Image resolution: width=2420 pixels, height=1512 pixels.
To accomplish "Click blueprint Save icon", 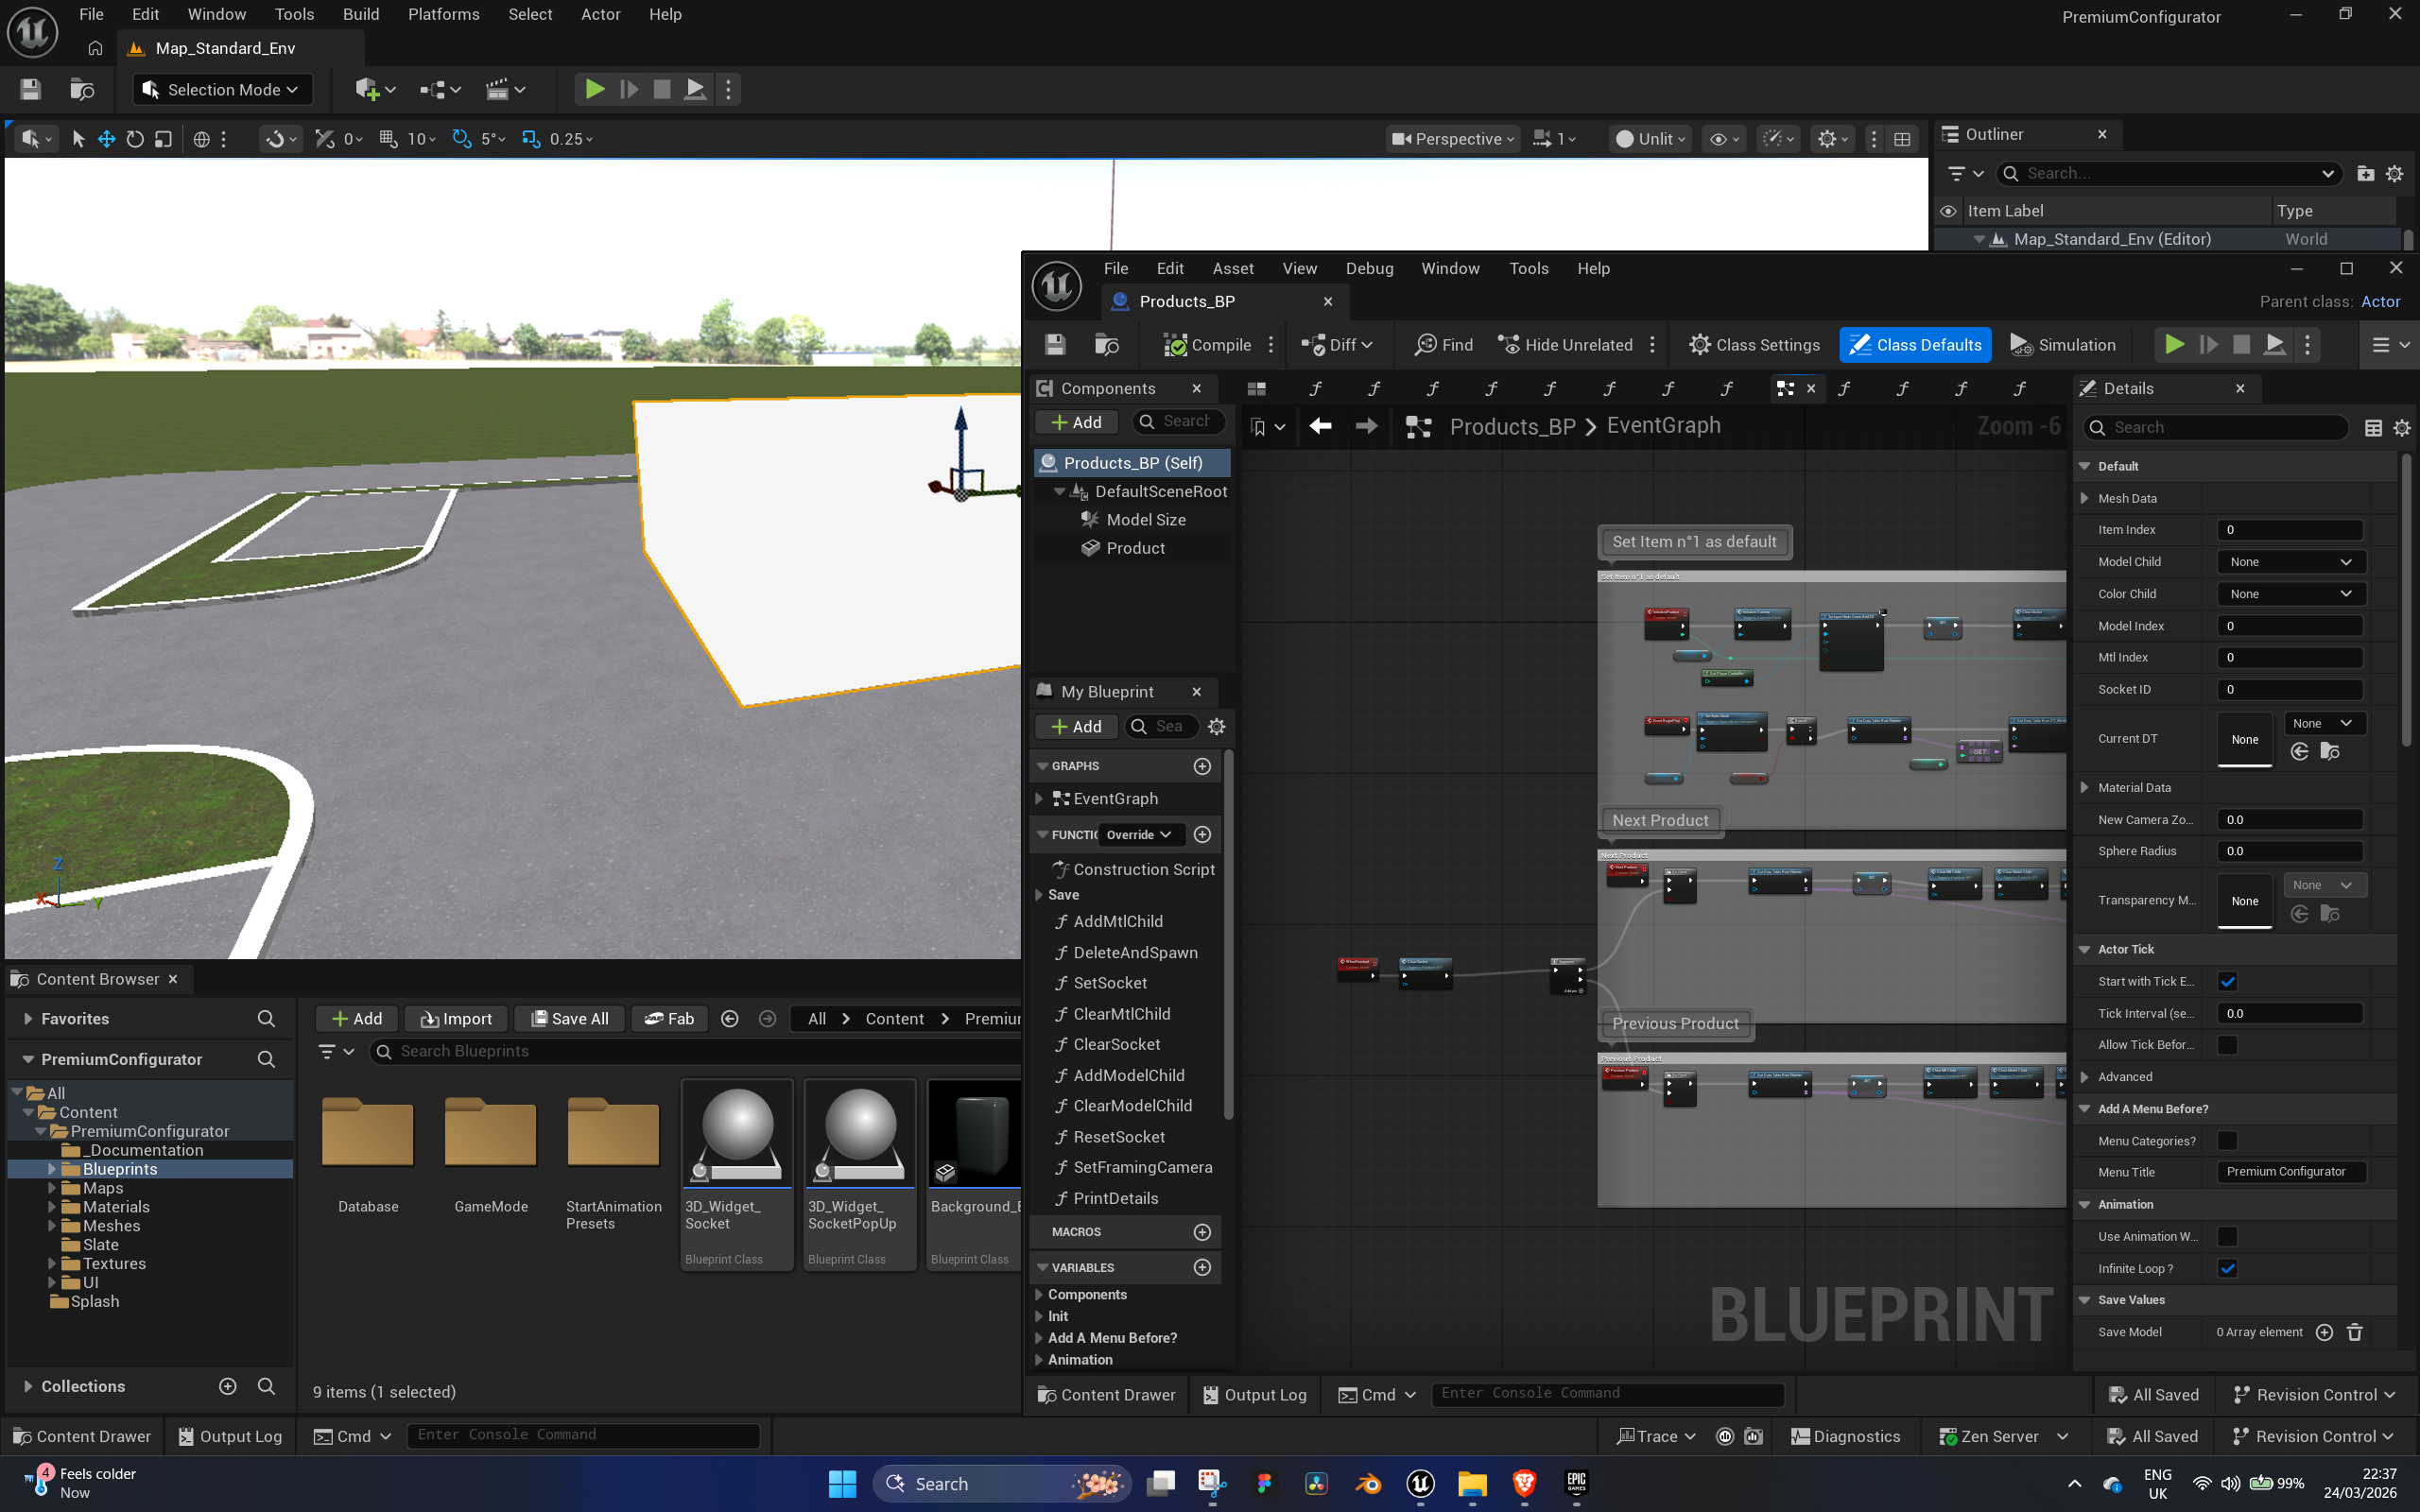I will point(1055,344).
